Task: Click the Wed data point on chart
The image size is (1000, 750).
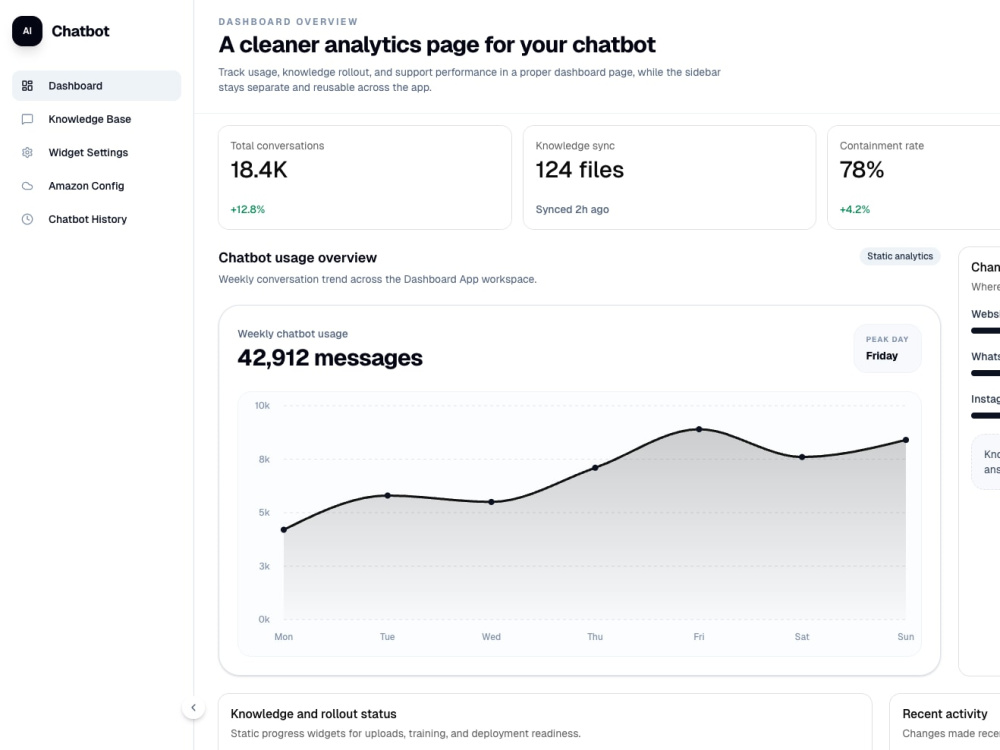Action: [491, 502]
